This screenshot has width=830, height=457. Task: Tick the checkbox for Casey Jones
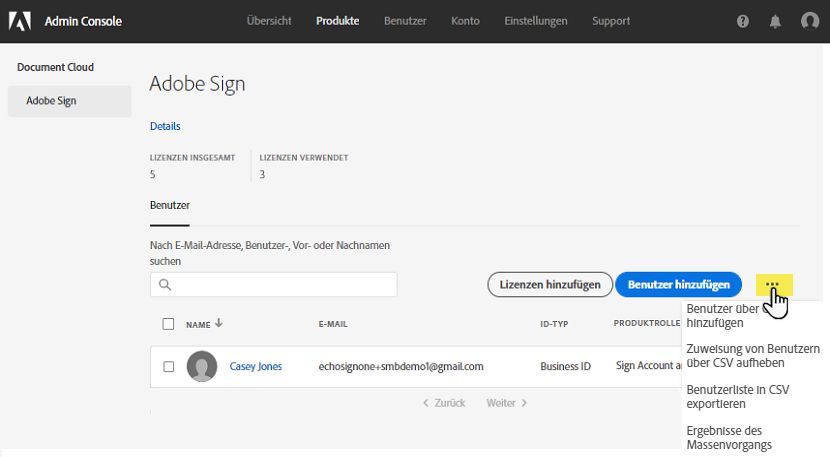coord(168,366)
